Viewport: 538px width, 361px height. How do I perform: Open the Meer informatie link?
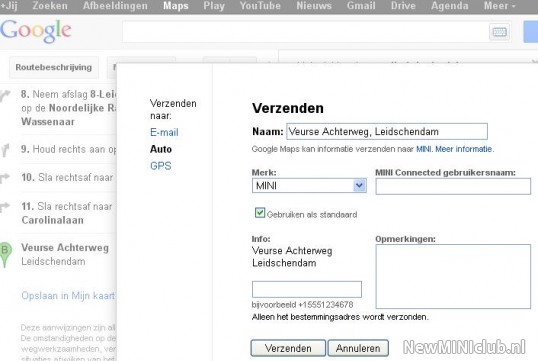(x=464, y=149)
